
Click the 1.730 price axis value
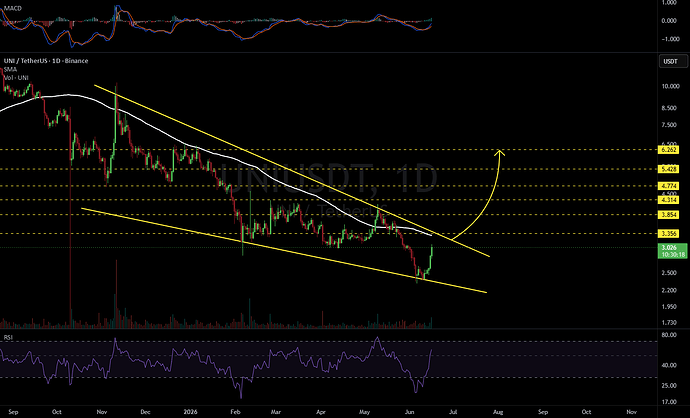[x=670, y=323]
